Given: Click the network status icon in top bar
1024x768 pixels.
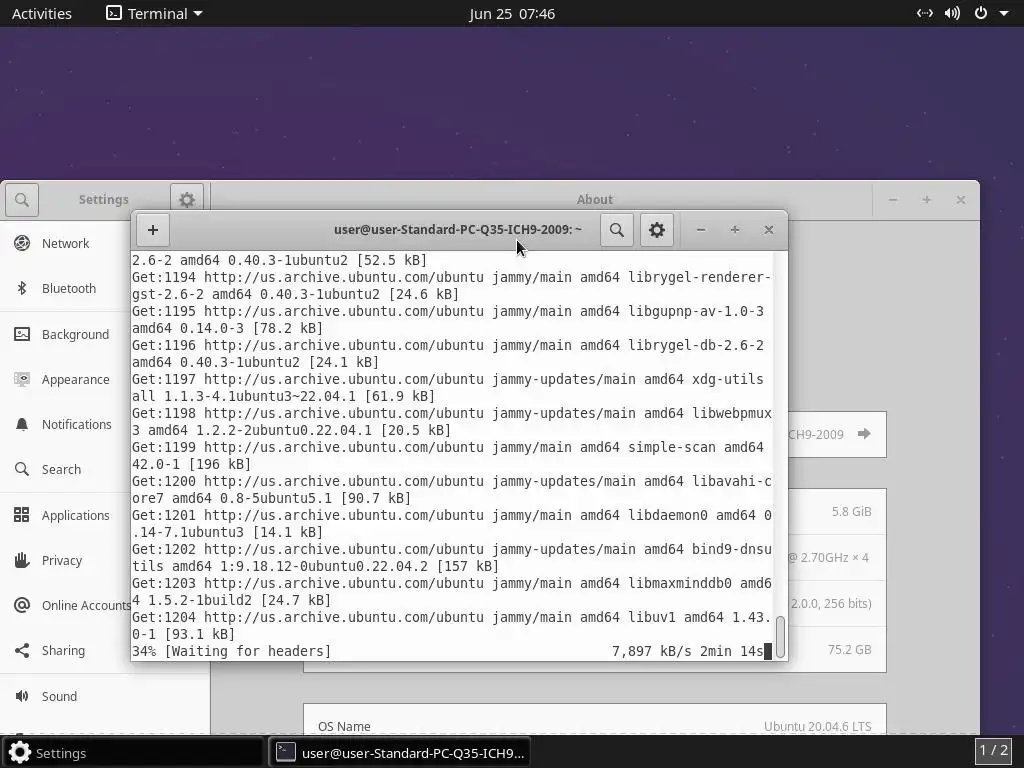Looking at the screenshot, I should 925,13.
